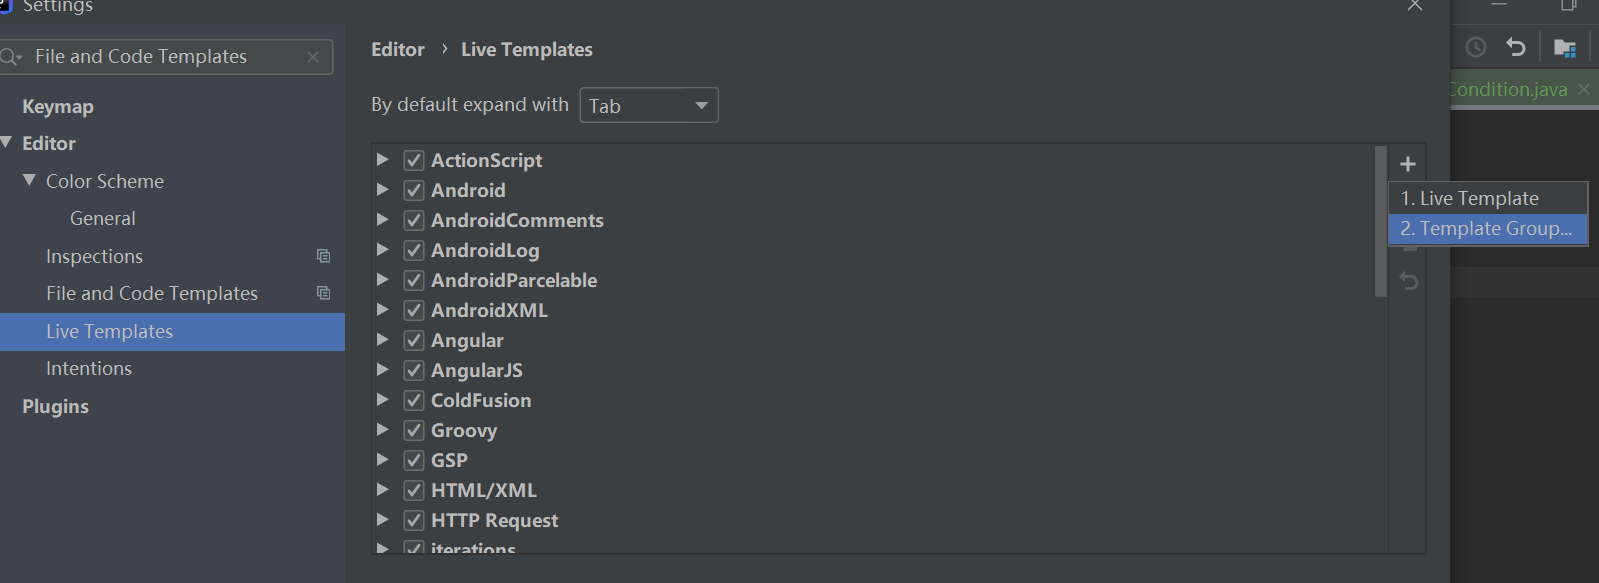The width and height of the screenshot is (1599, 583).
Task: Click the clock history icon in toolbar
Action: (x=1476, y=47)
